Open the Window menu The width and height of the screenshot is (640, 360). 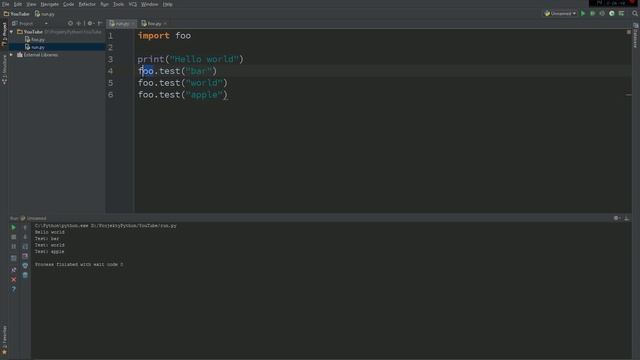149,4
